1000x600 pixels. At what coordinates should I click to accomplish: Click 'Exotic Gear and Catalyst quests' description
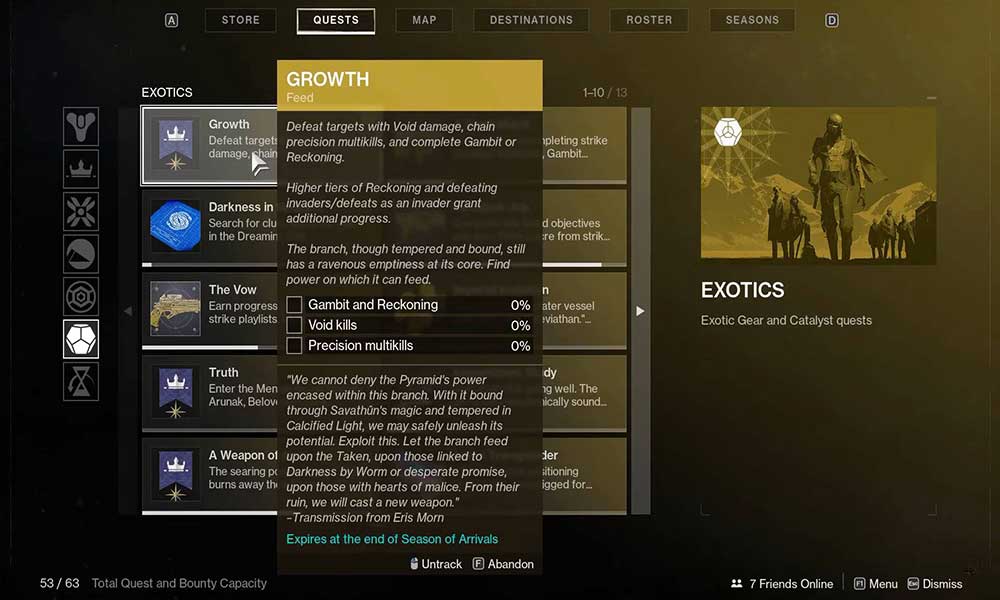[786, 320]
